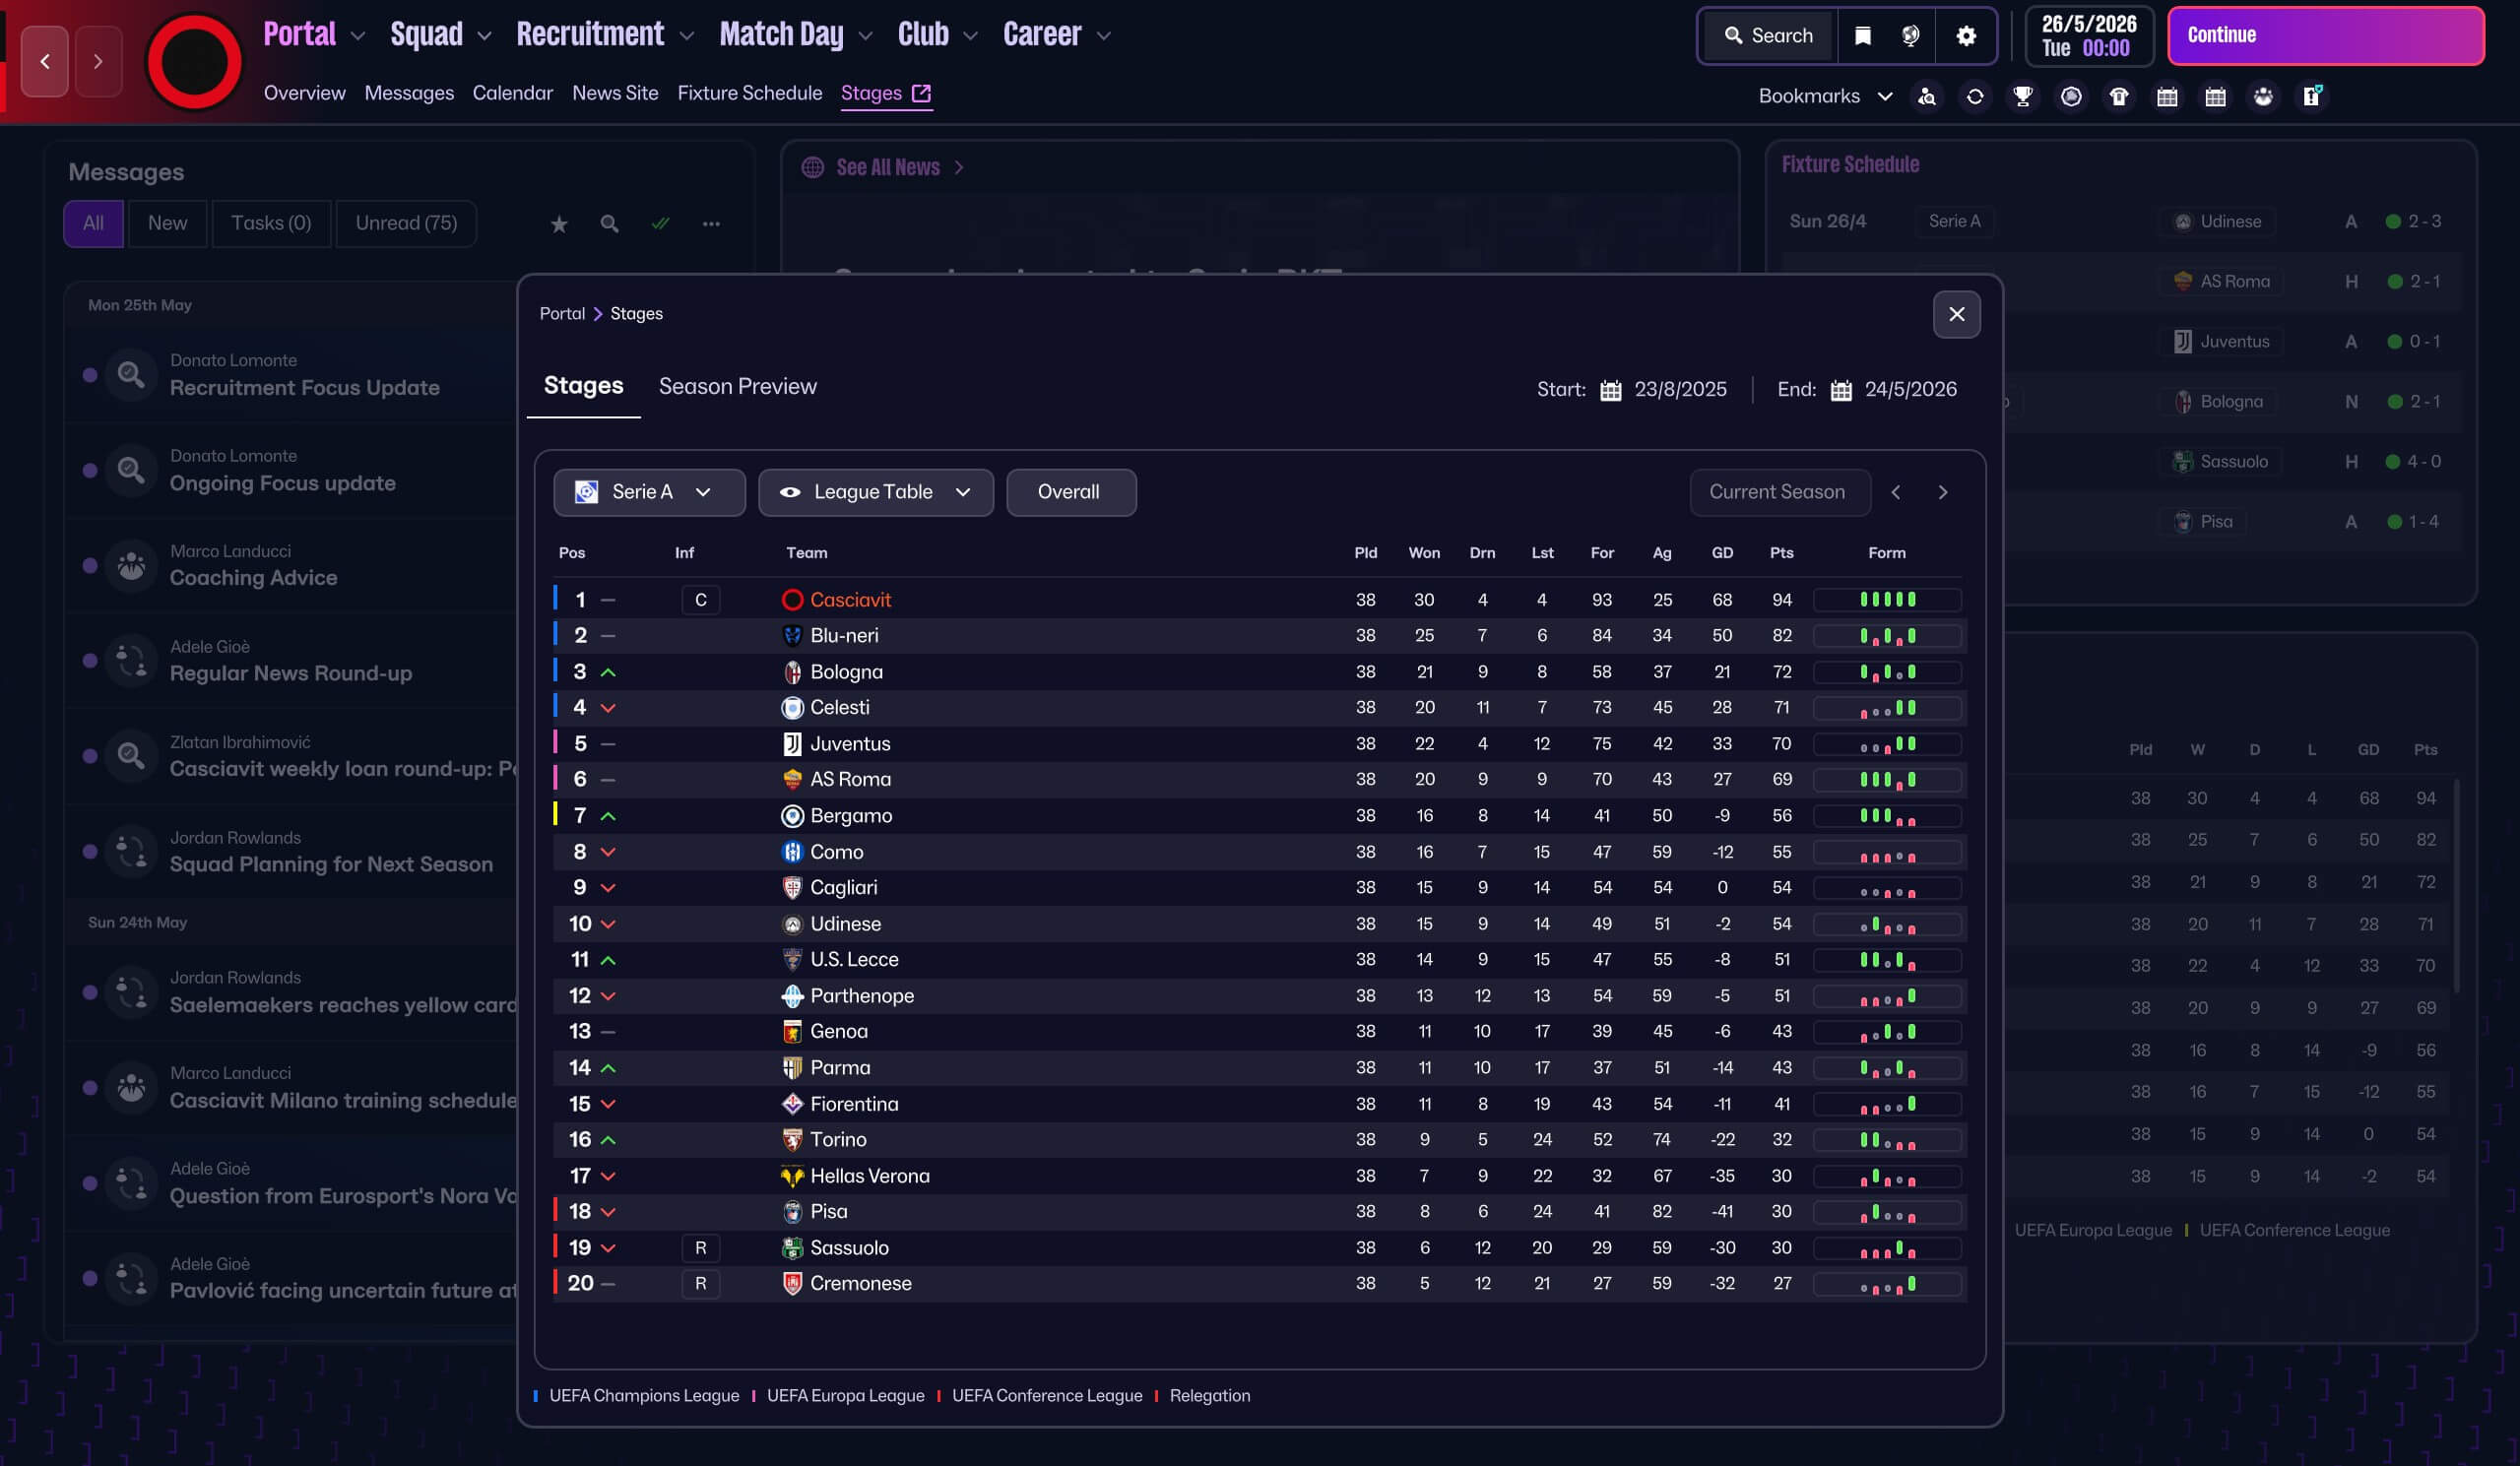This screenshot has height=1466, width=2520.
Task: Select the Unread (75) message filter
Action: pos(406,223)
